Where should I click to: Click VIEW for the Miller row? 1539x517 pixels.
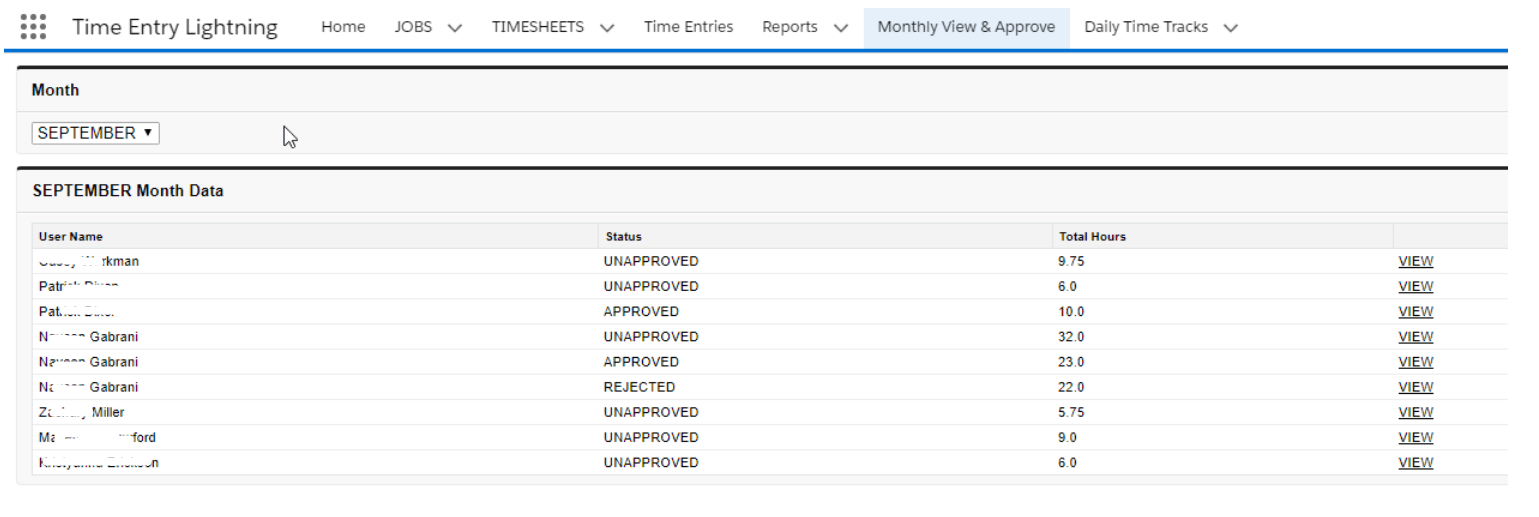1415,412
